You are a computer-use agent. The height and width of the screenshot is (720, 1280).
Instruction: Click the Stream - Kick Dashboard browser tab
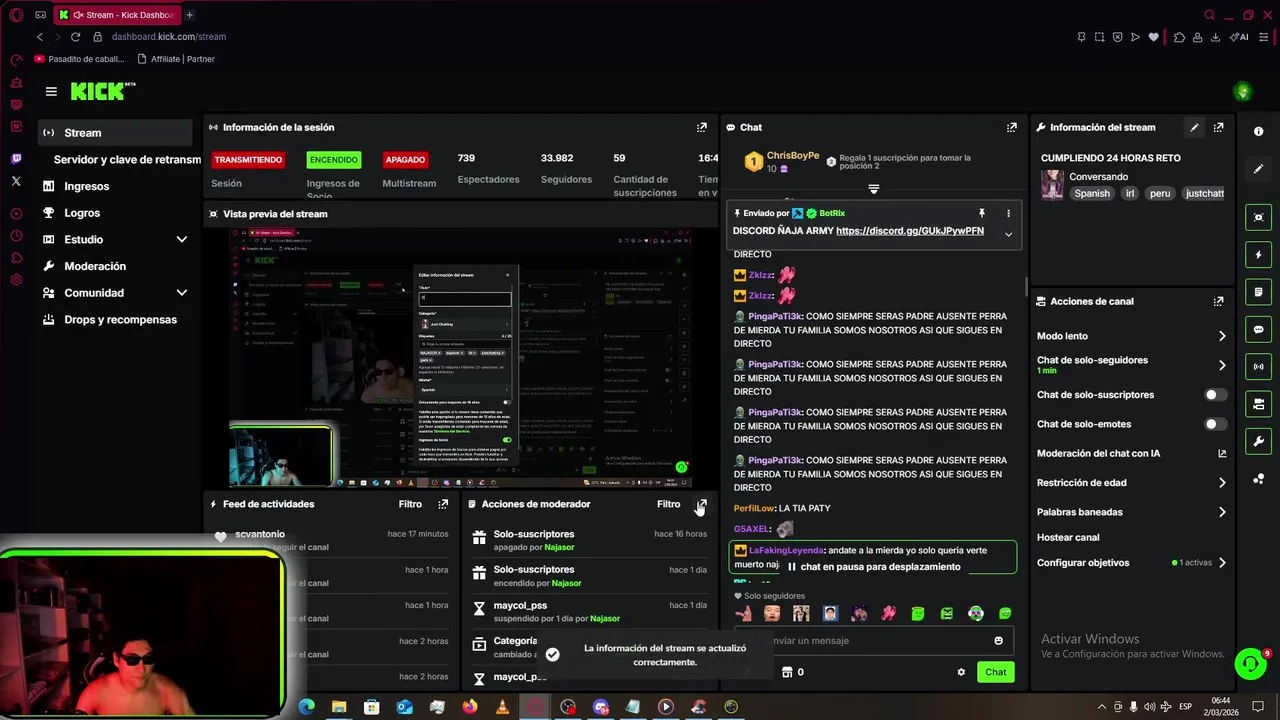(x=117, y=15)
